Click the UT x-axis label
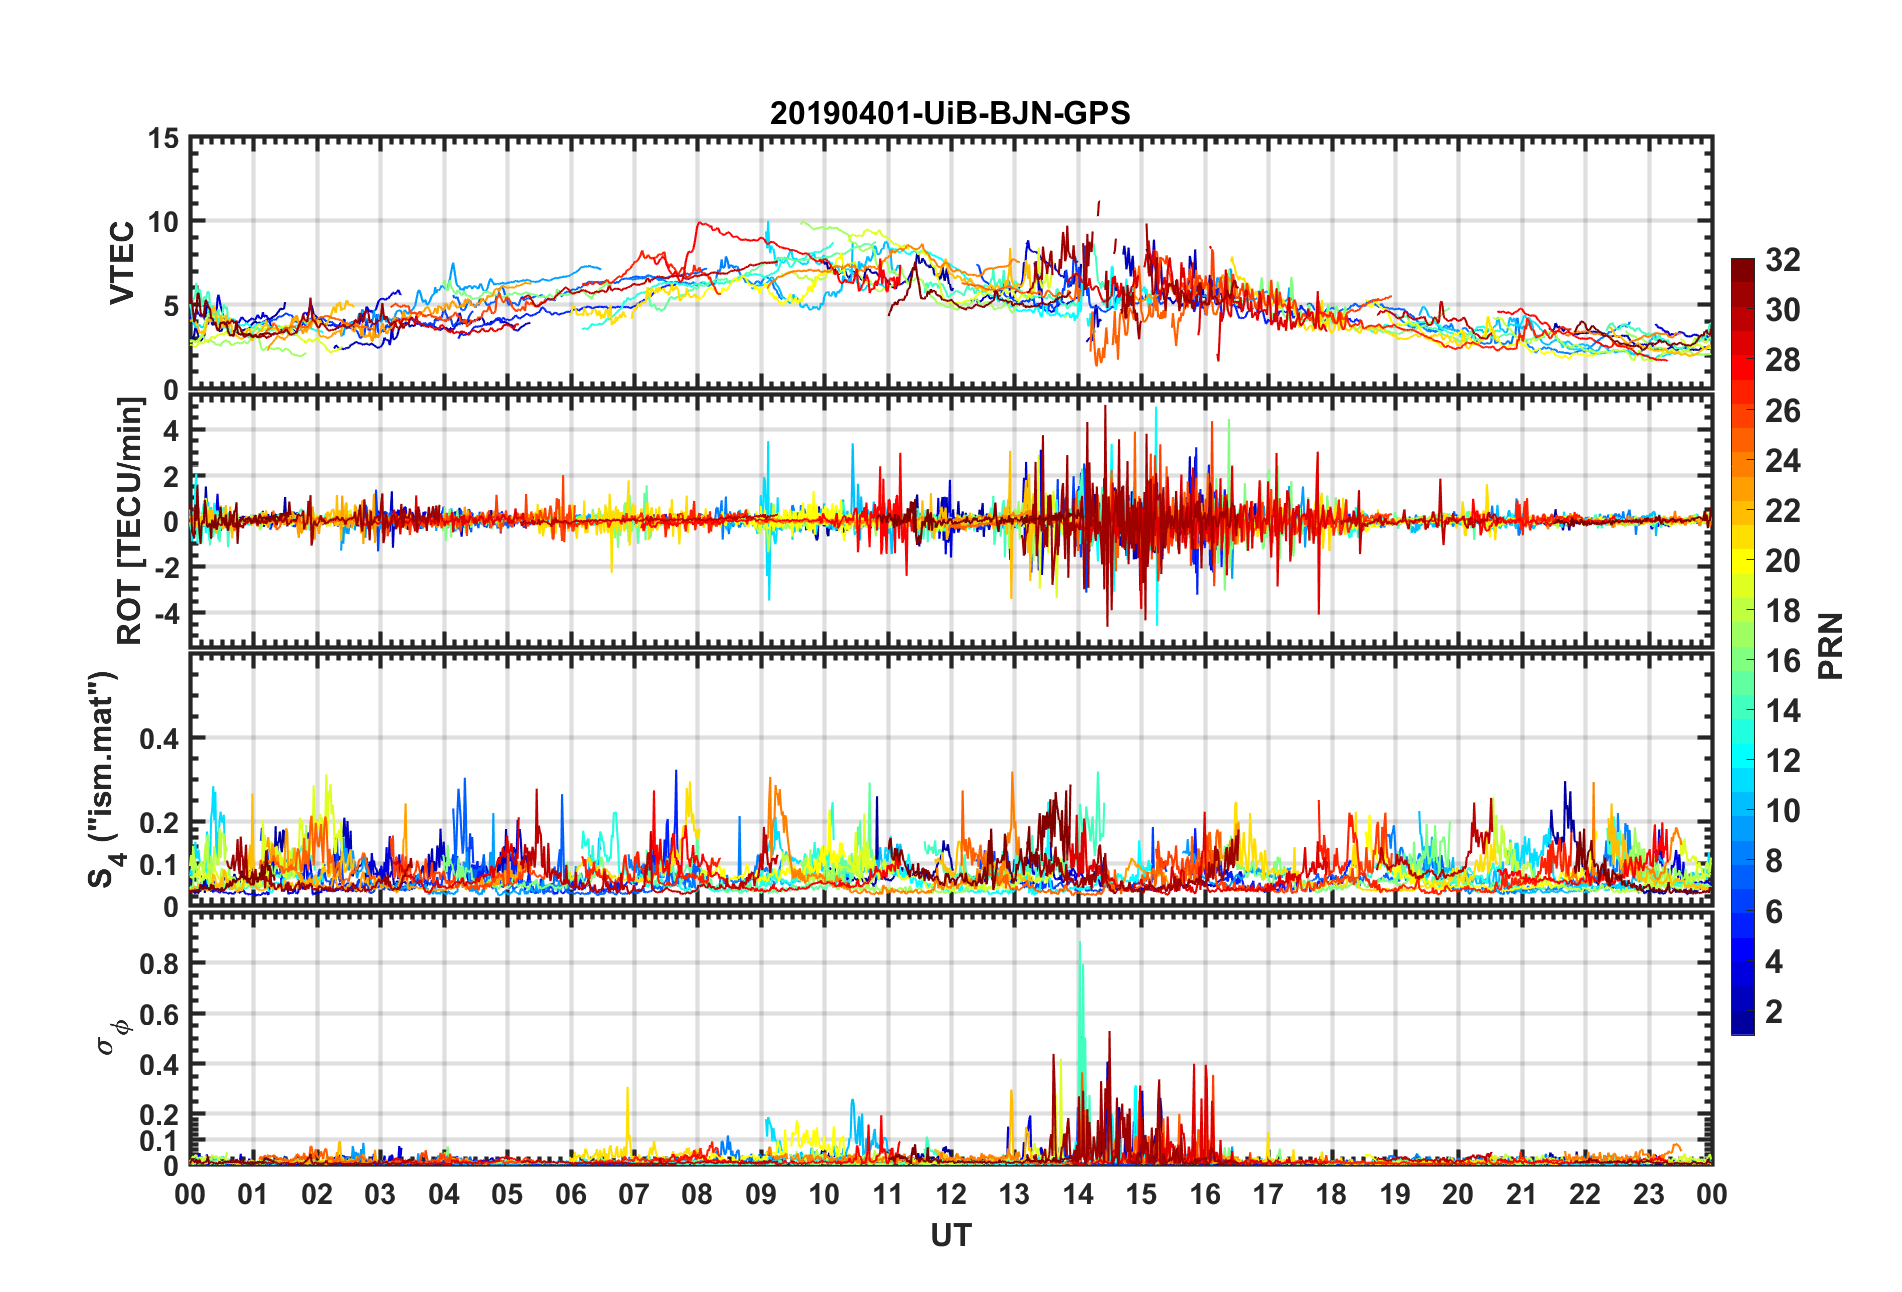This screenshot has height=1292, width=1902. click(950, 1236)
